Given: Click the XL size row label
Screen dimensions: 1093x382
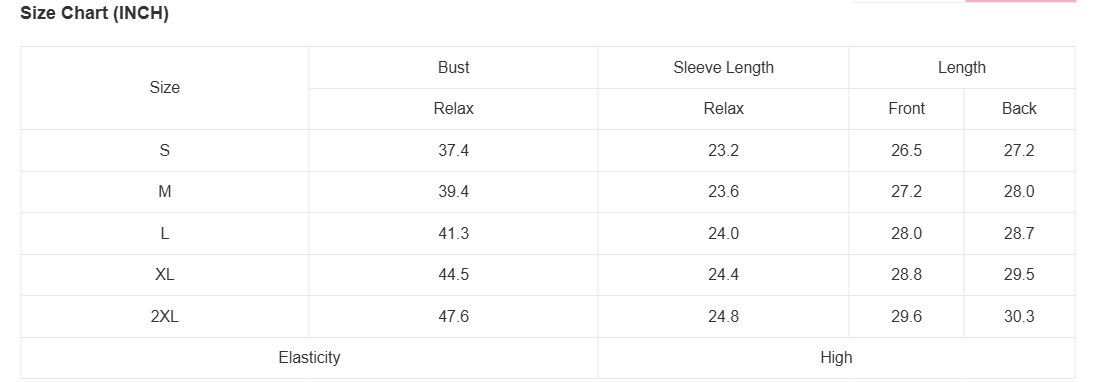Looking at the screenshot, I should (165, 275).
